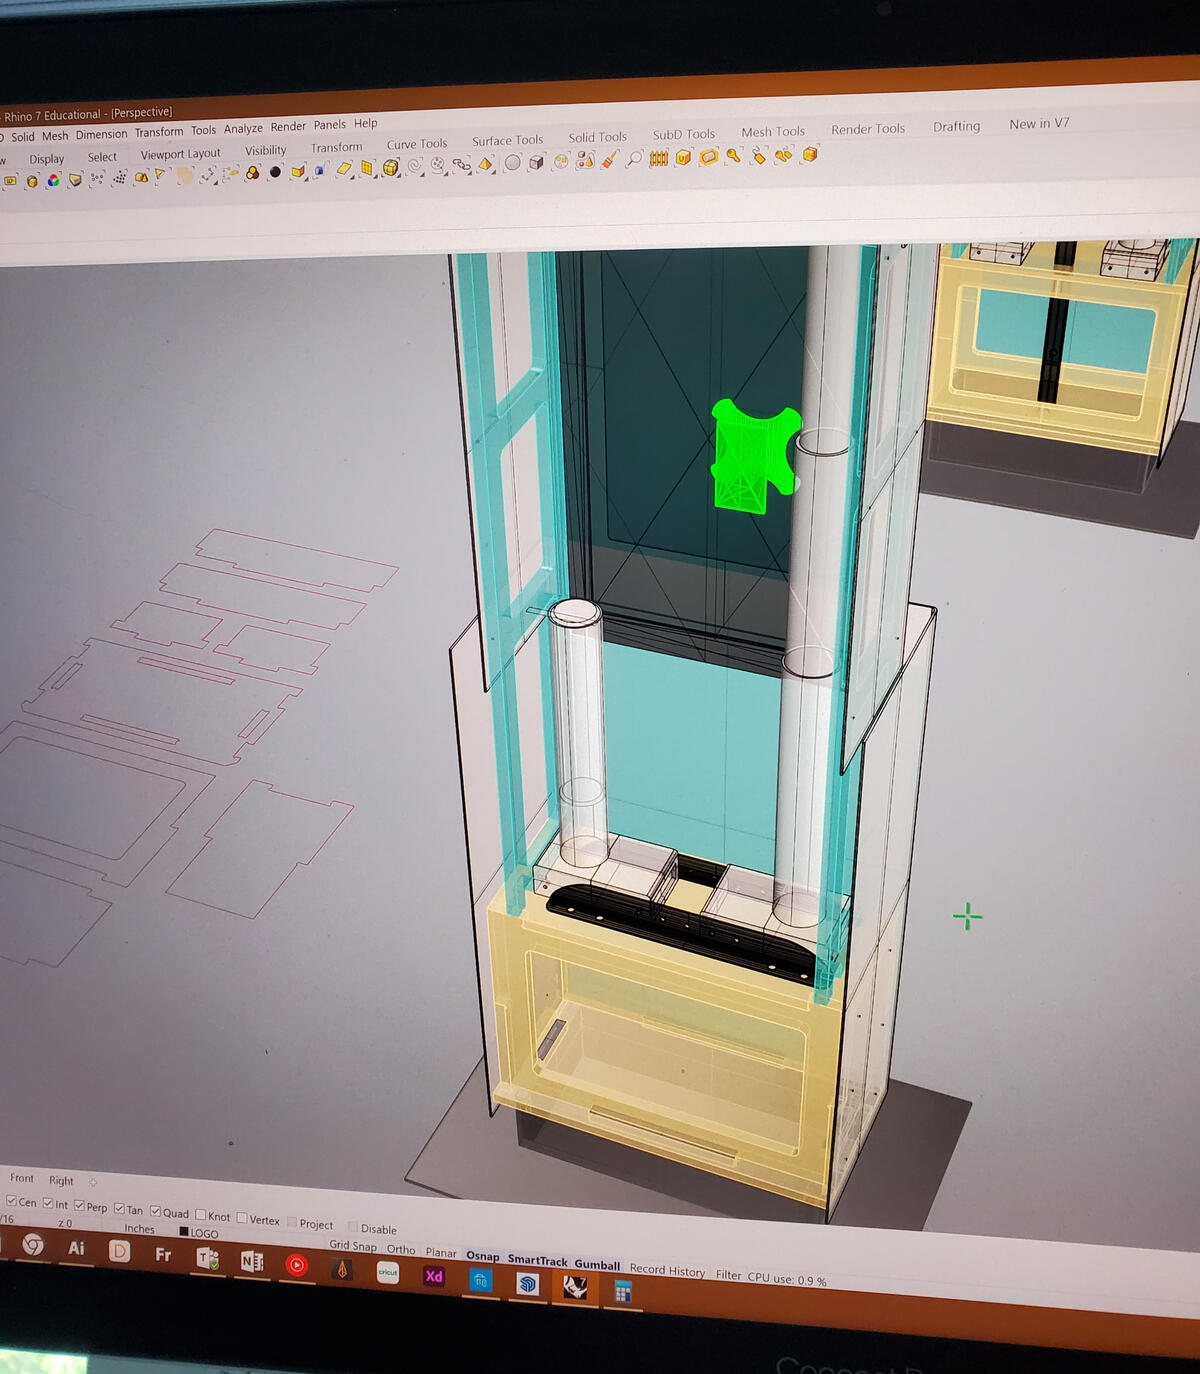Click the yellow parallelogram surface icon
Image resolution: width=1200 pixels, height=1374 pixels.
[345, 168]
